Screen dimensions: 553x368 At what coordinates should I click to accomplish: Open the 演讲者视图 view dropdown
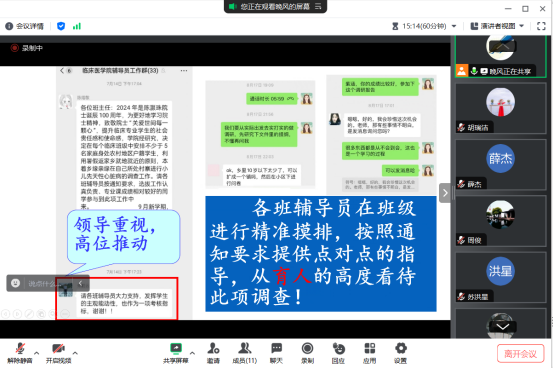click(497, 26)
